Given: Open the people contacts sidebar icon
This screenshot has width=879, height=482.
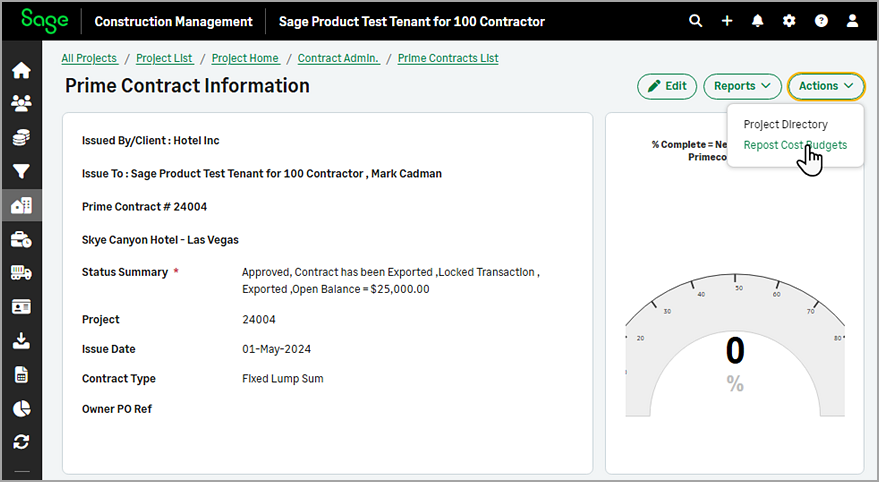Looking at the screenshot, I should [x=21, y=104].
